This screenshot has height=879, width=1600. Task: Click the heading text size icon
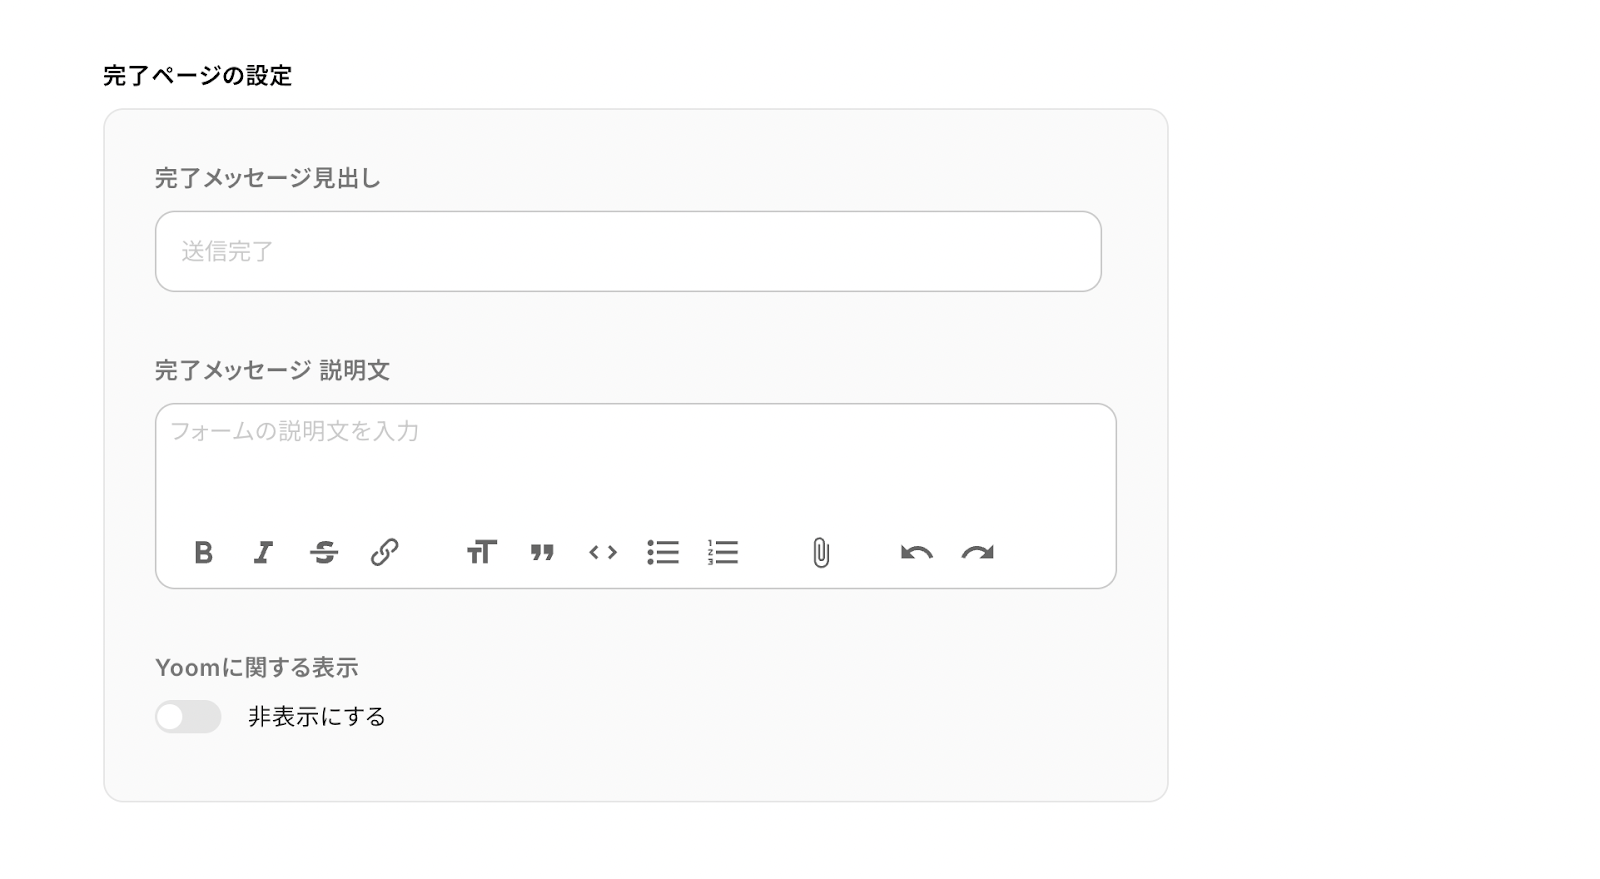click(481, 552)
